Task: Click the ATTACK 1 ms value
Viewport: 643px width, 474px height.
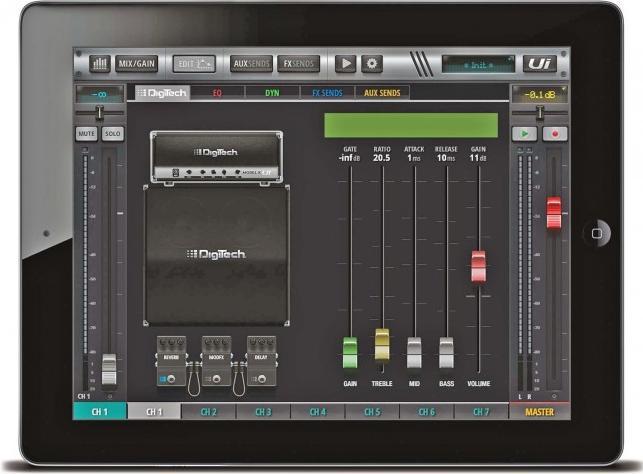Action: (x=414, y=158)
